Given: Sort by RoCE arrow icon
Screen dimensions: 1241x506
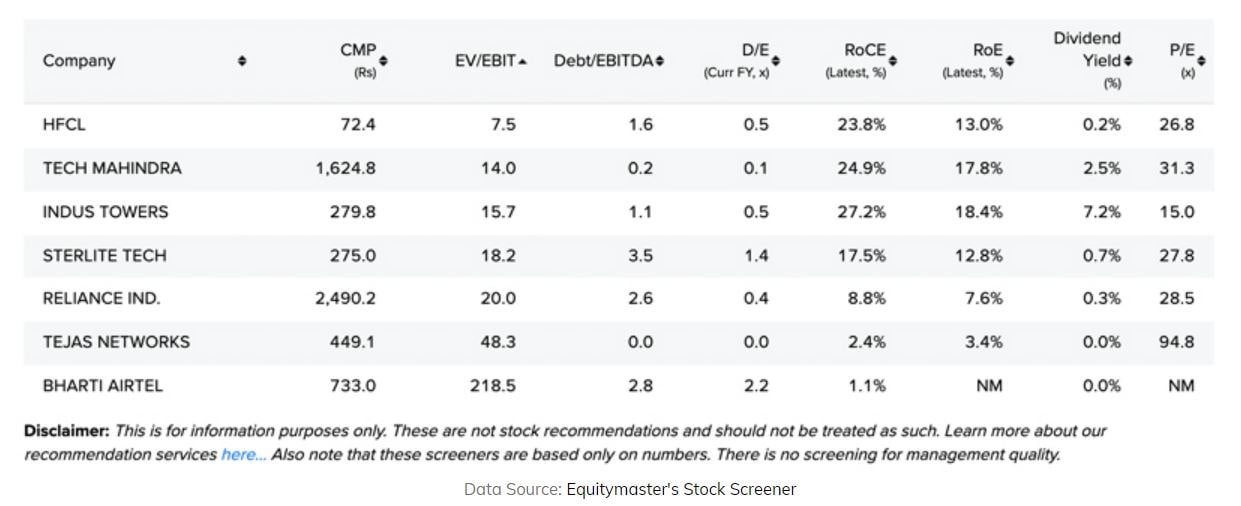Looking at the screenshot, I should (x=893, y=61).
